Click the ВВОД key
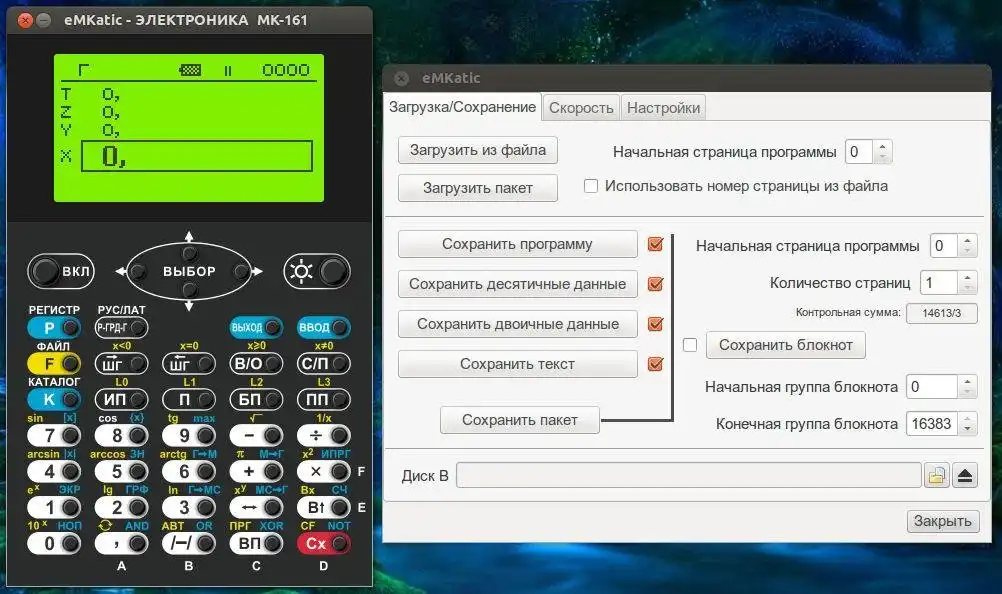1002x594 pixels. pos(324,328)
